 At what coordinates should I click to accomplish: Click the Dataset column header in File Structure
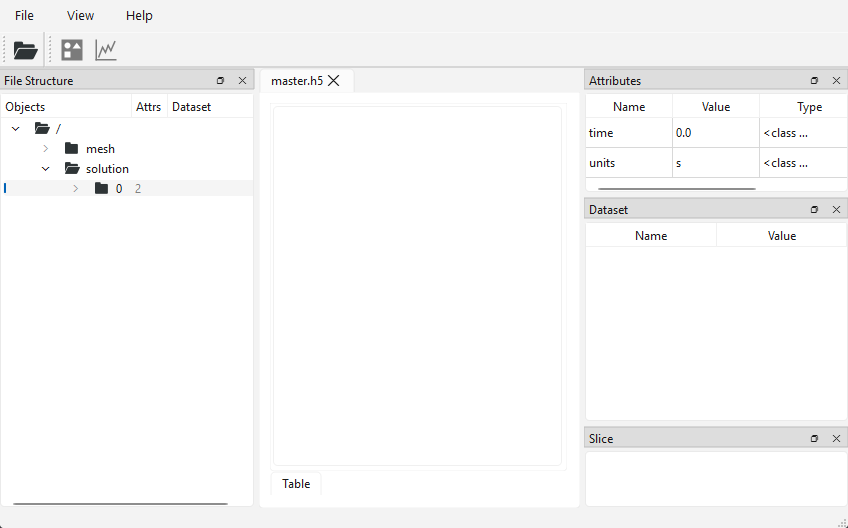[x=210, y=107]
